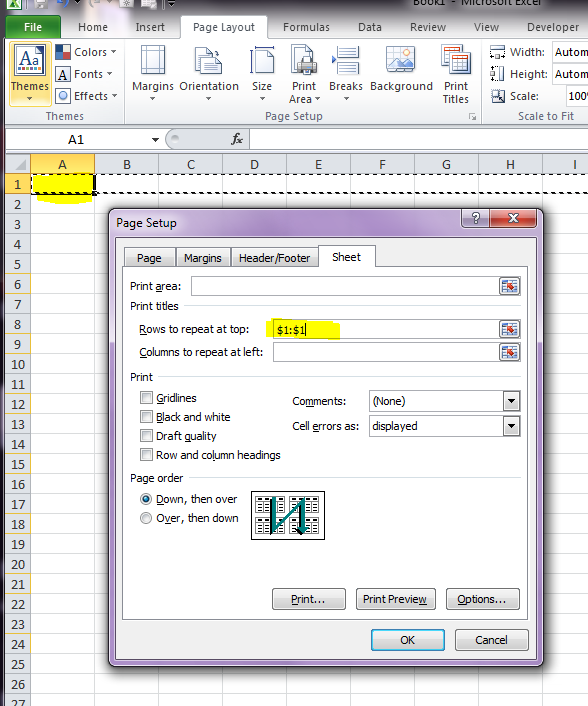Open the Header/Footer tab in Page Setup

pyautogui.click(x=274, y=258)
